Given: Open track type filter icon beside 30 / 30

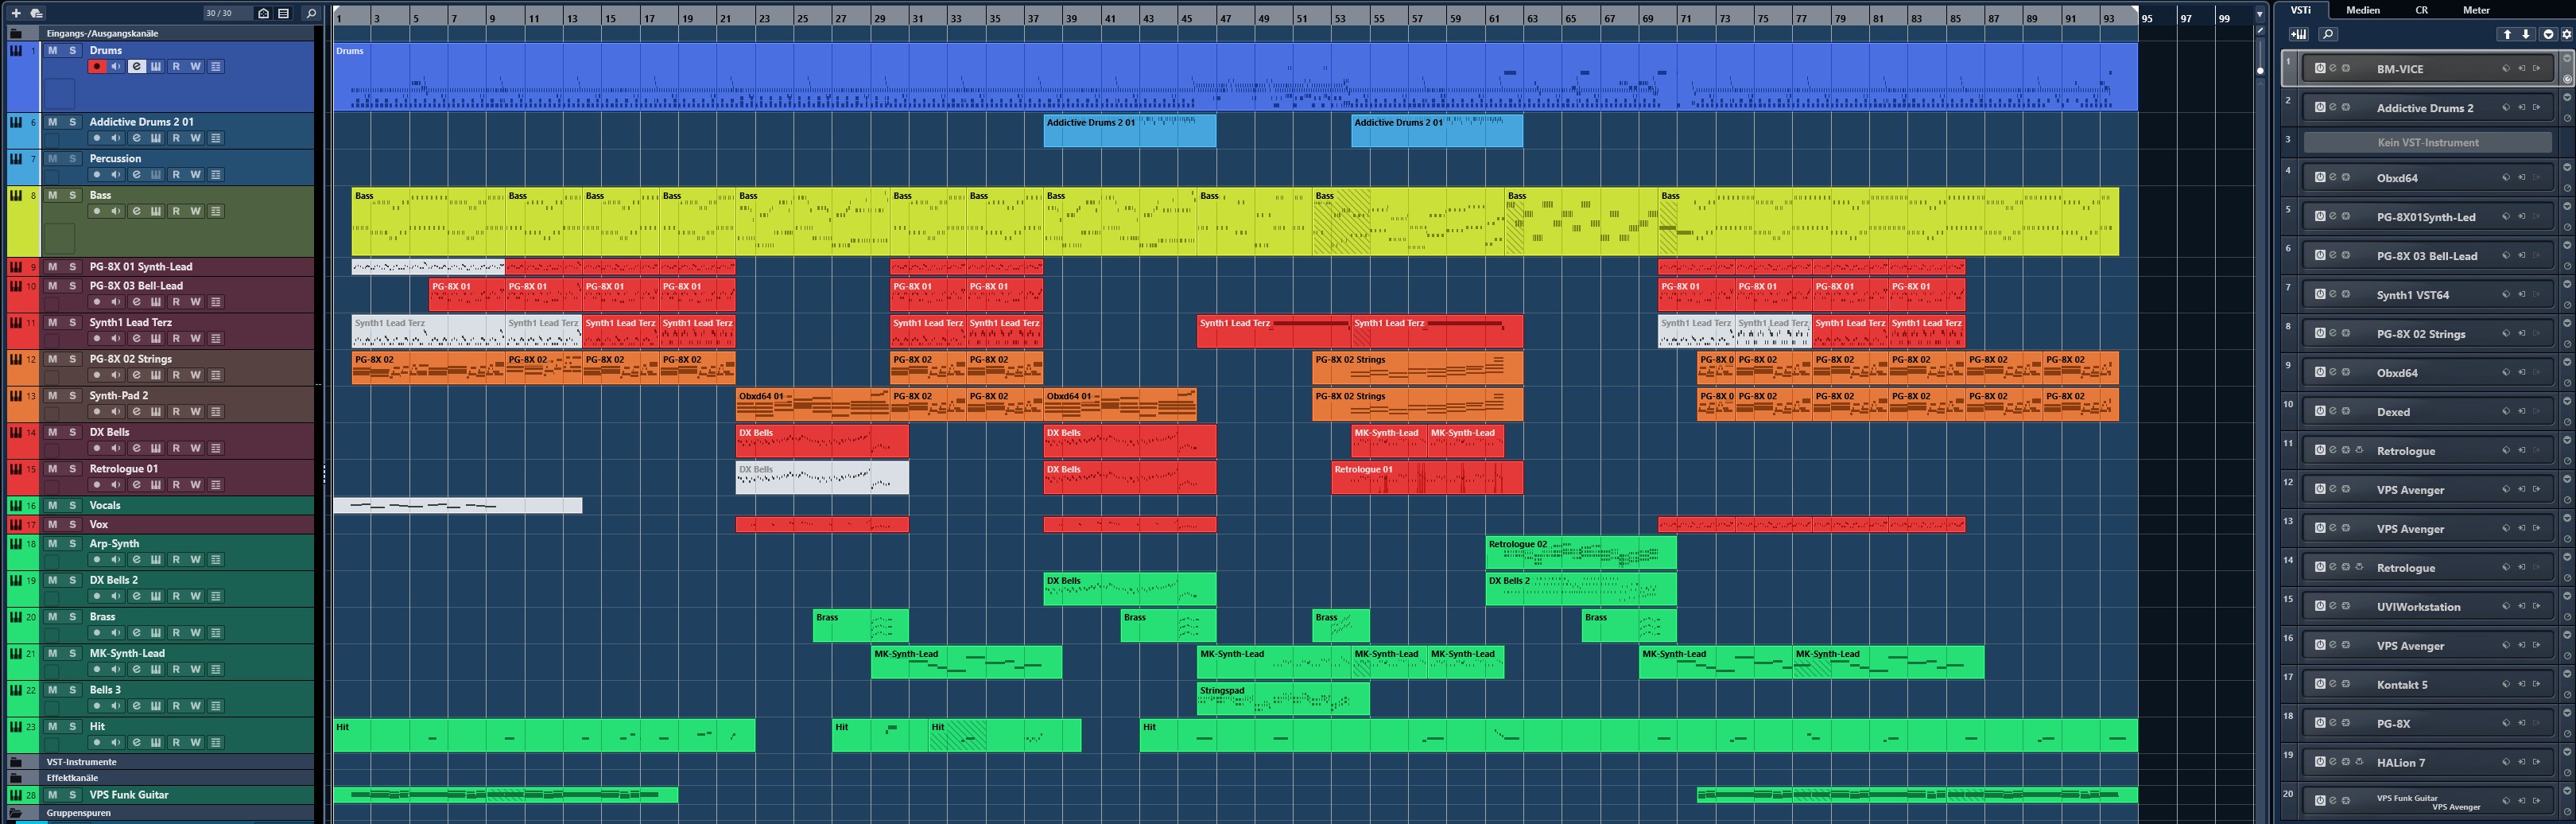Looking at the screenshot, I should 263,13.
